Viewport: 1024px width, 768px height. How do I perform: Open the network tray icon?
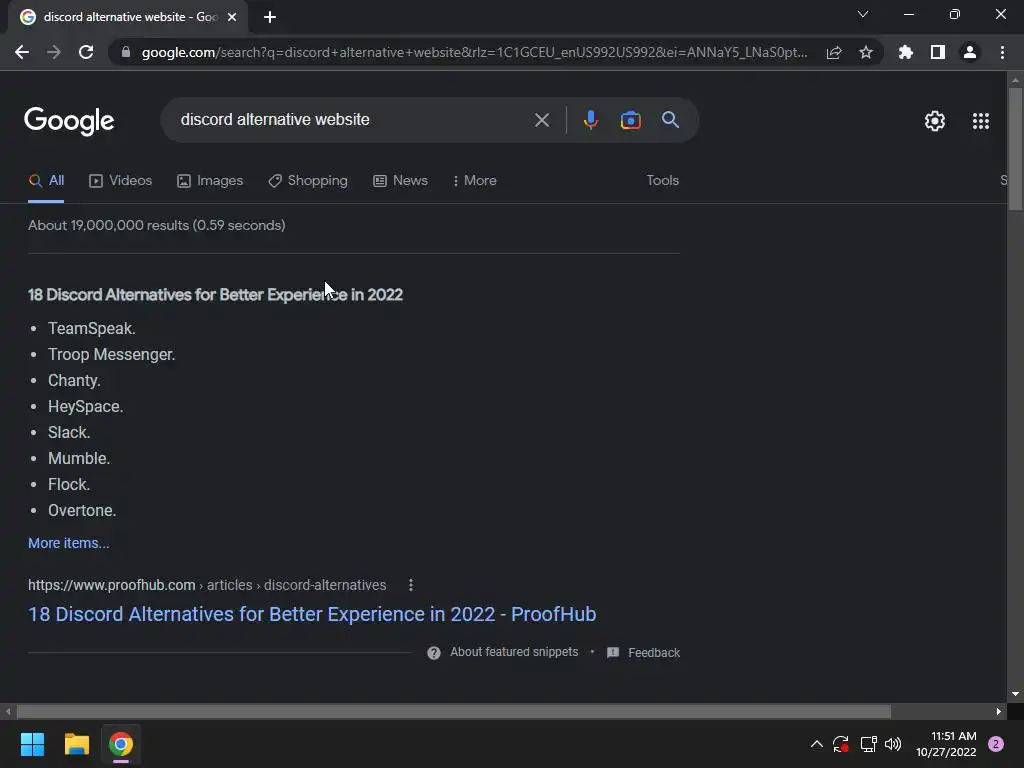(x=868, y=744)
